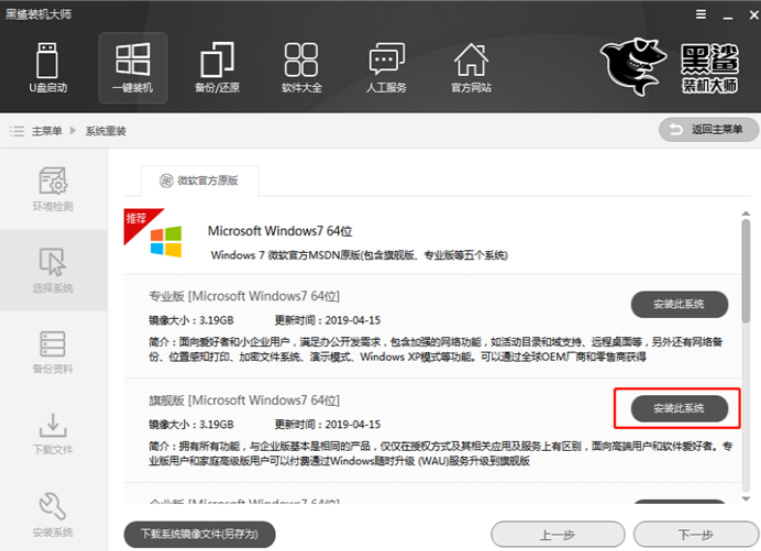Select the 安装系统 step in sidebar
The image size is (761, 551).
[53, 515]
